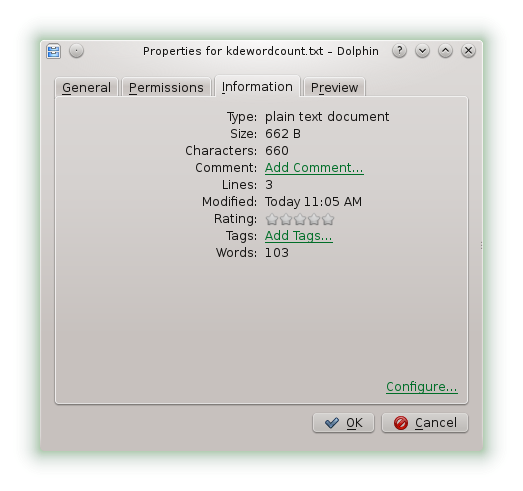Open the Configure... link
The image size is (523, 491).
[422, 387]
